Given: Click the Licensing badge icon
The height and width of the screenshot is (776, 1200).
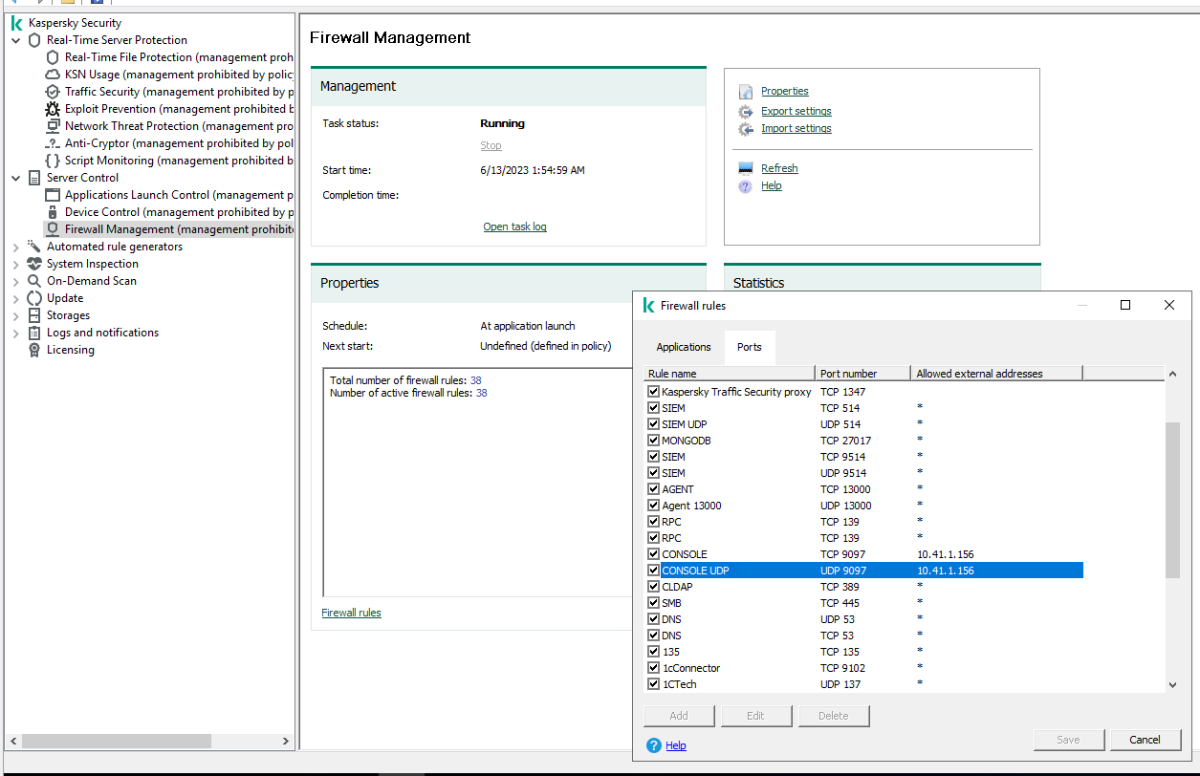Looking at the screenshot, I should (35, 350).
